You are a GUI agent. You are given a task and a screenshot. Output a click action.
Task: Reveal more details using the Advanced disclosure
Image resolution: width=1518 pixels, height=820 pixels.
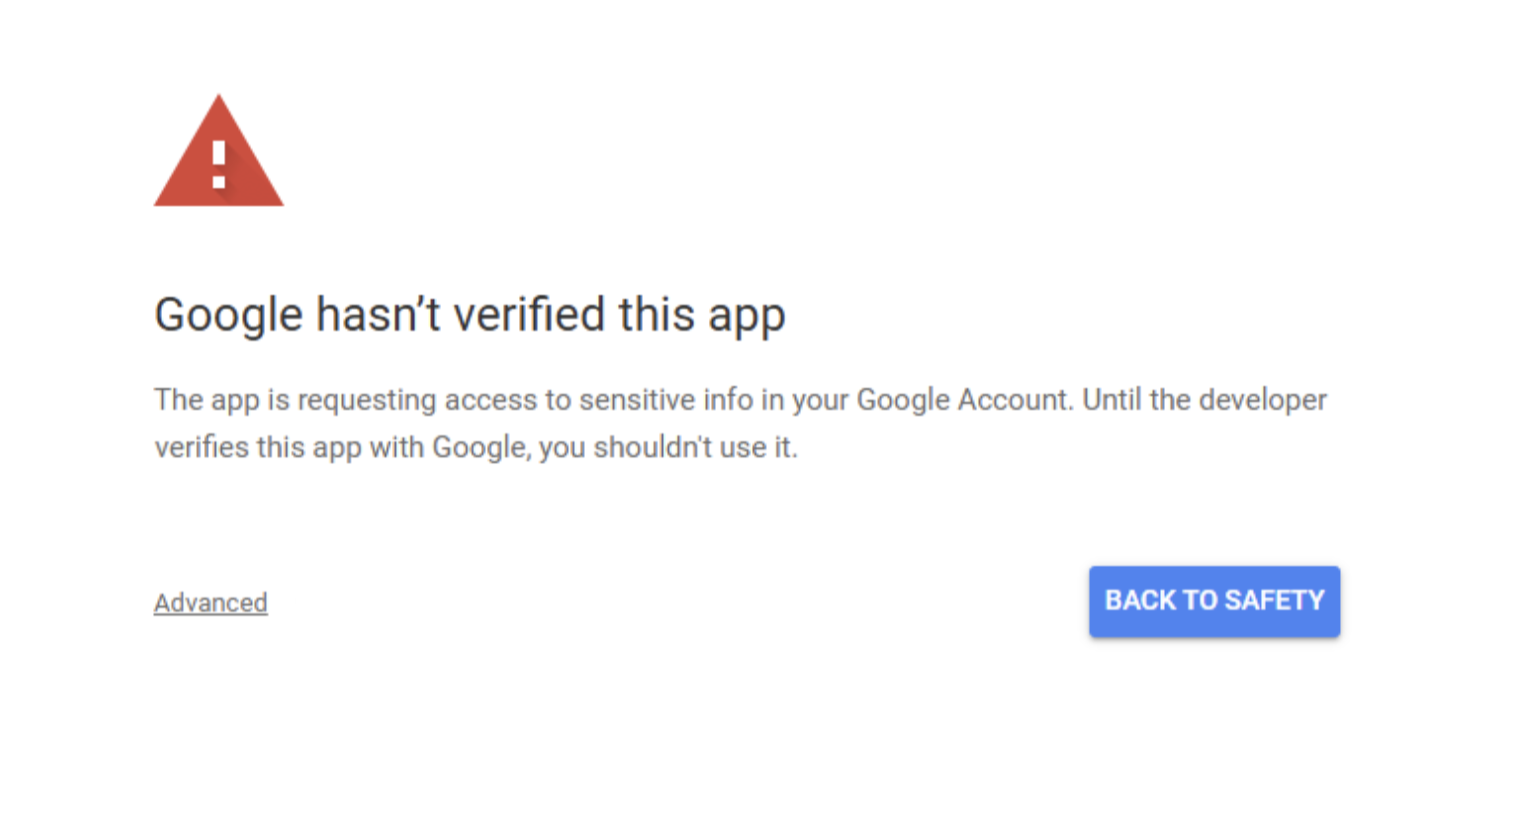click(x=210, y=602)
